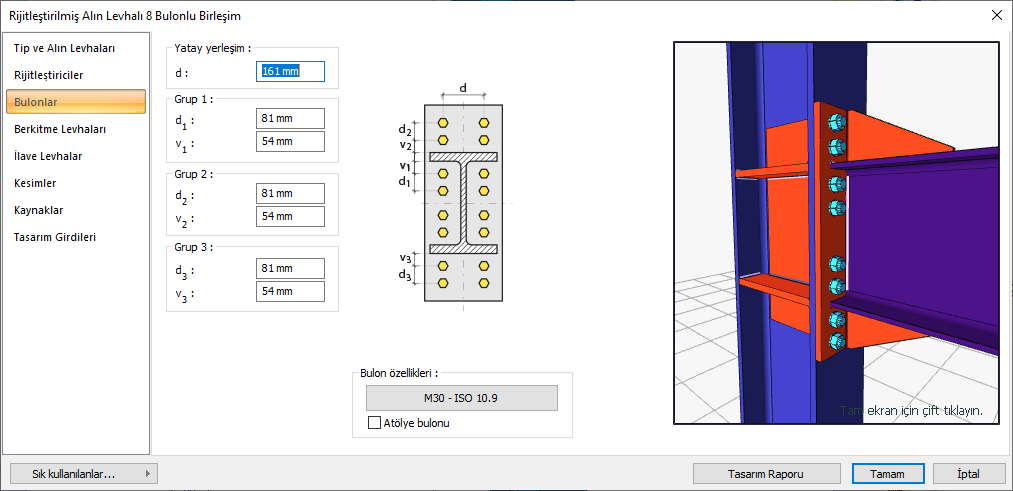Close the dialog with the X button
Screen dimensions: 1013x491
click(x=997, y=14)
